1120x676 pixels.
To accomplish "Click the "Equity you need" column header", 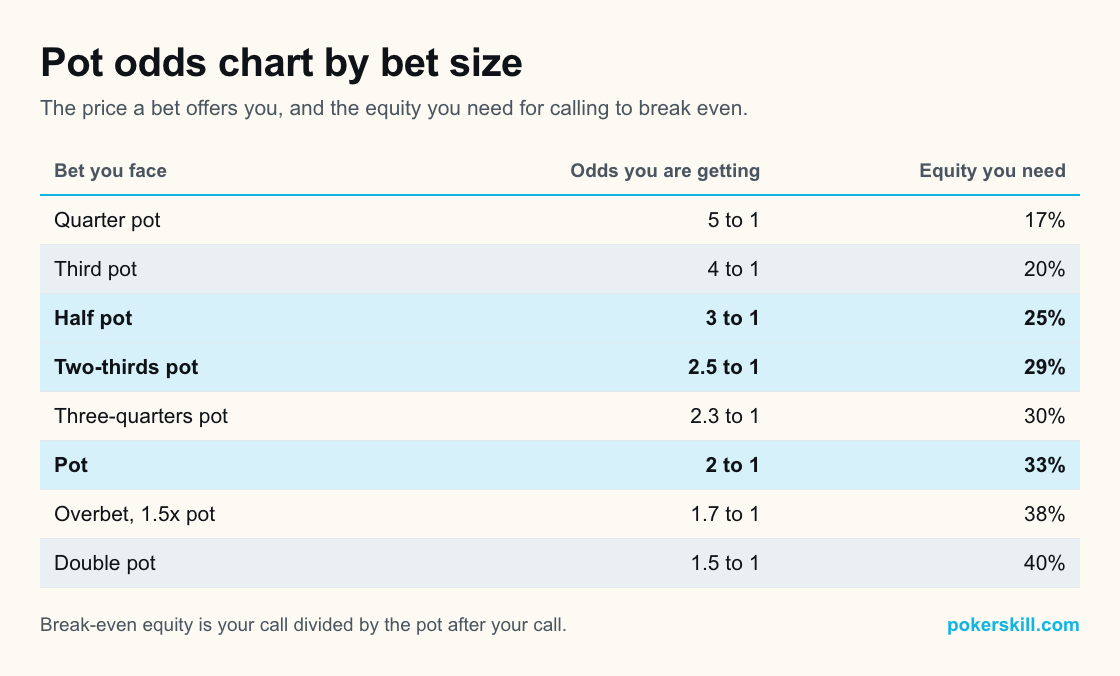I will pos(992,171).
